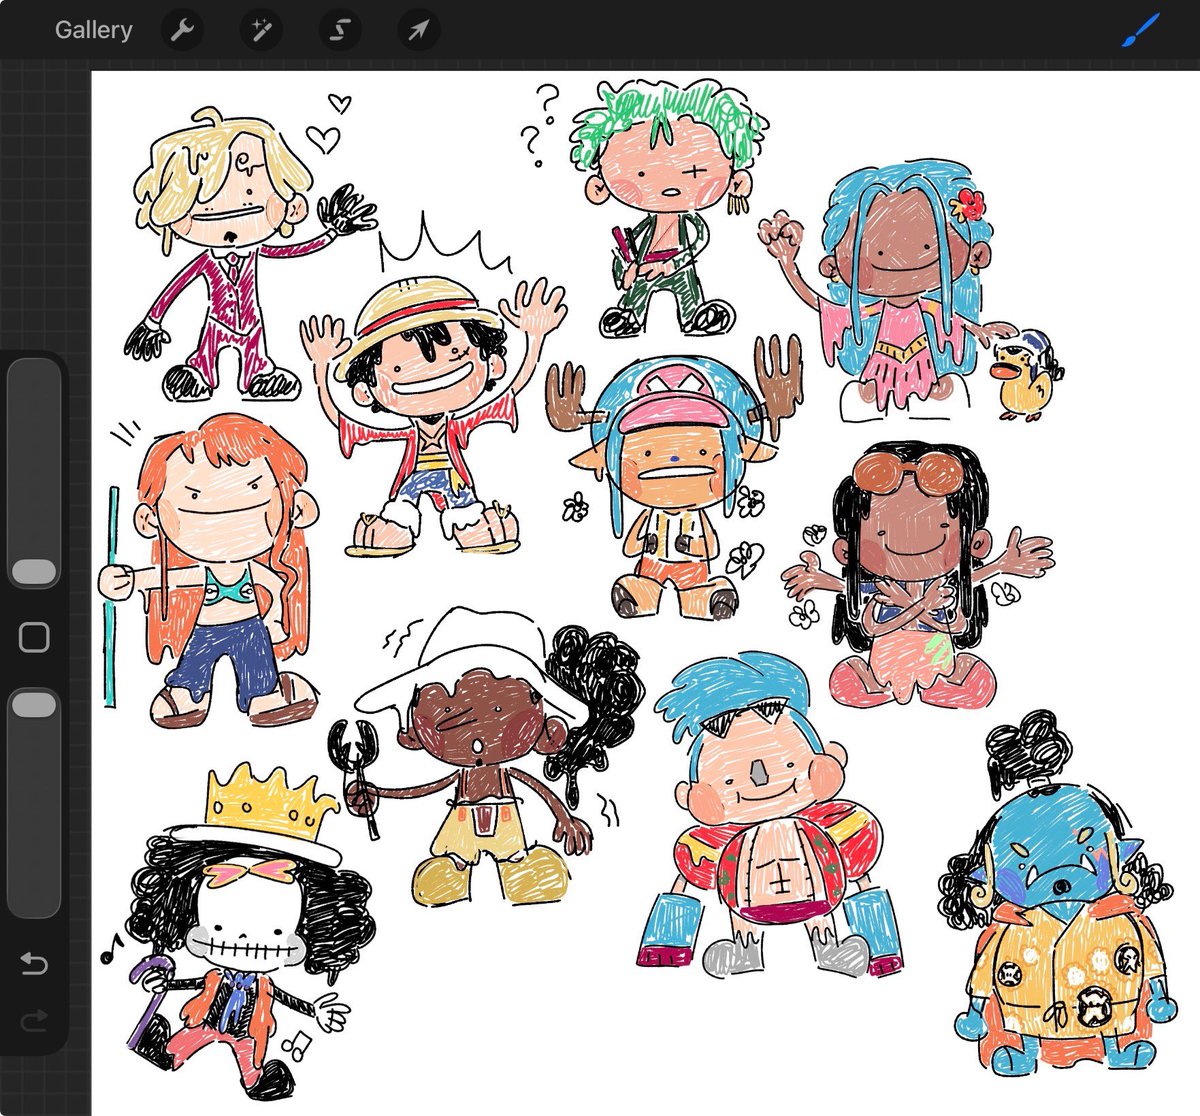This screenshot has width=1200, height=1116.
Task: Tap the square Modify button on sidebar
Action: (34, 637)
